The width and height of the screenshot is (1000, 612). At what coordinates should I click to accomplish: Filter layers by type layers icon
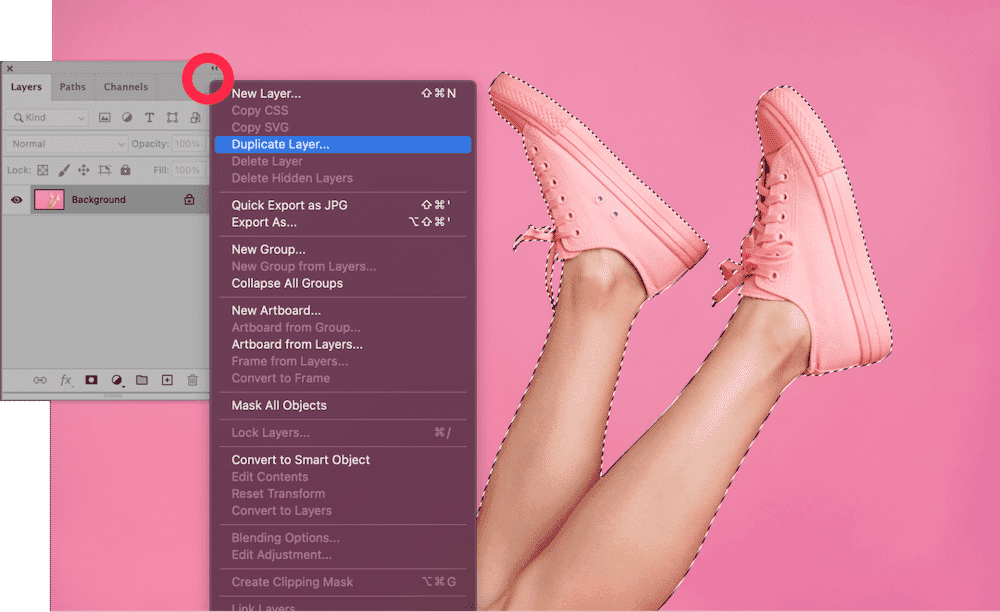click(149, 118)
